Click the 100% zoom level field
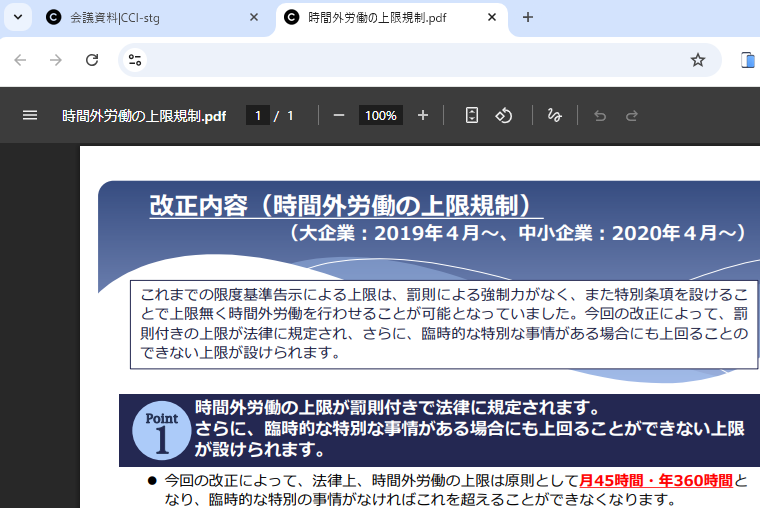Image resolution: width=760 pixels, height=508 pixels. (x=380, y=115)
